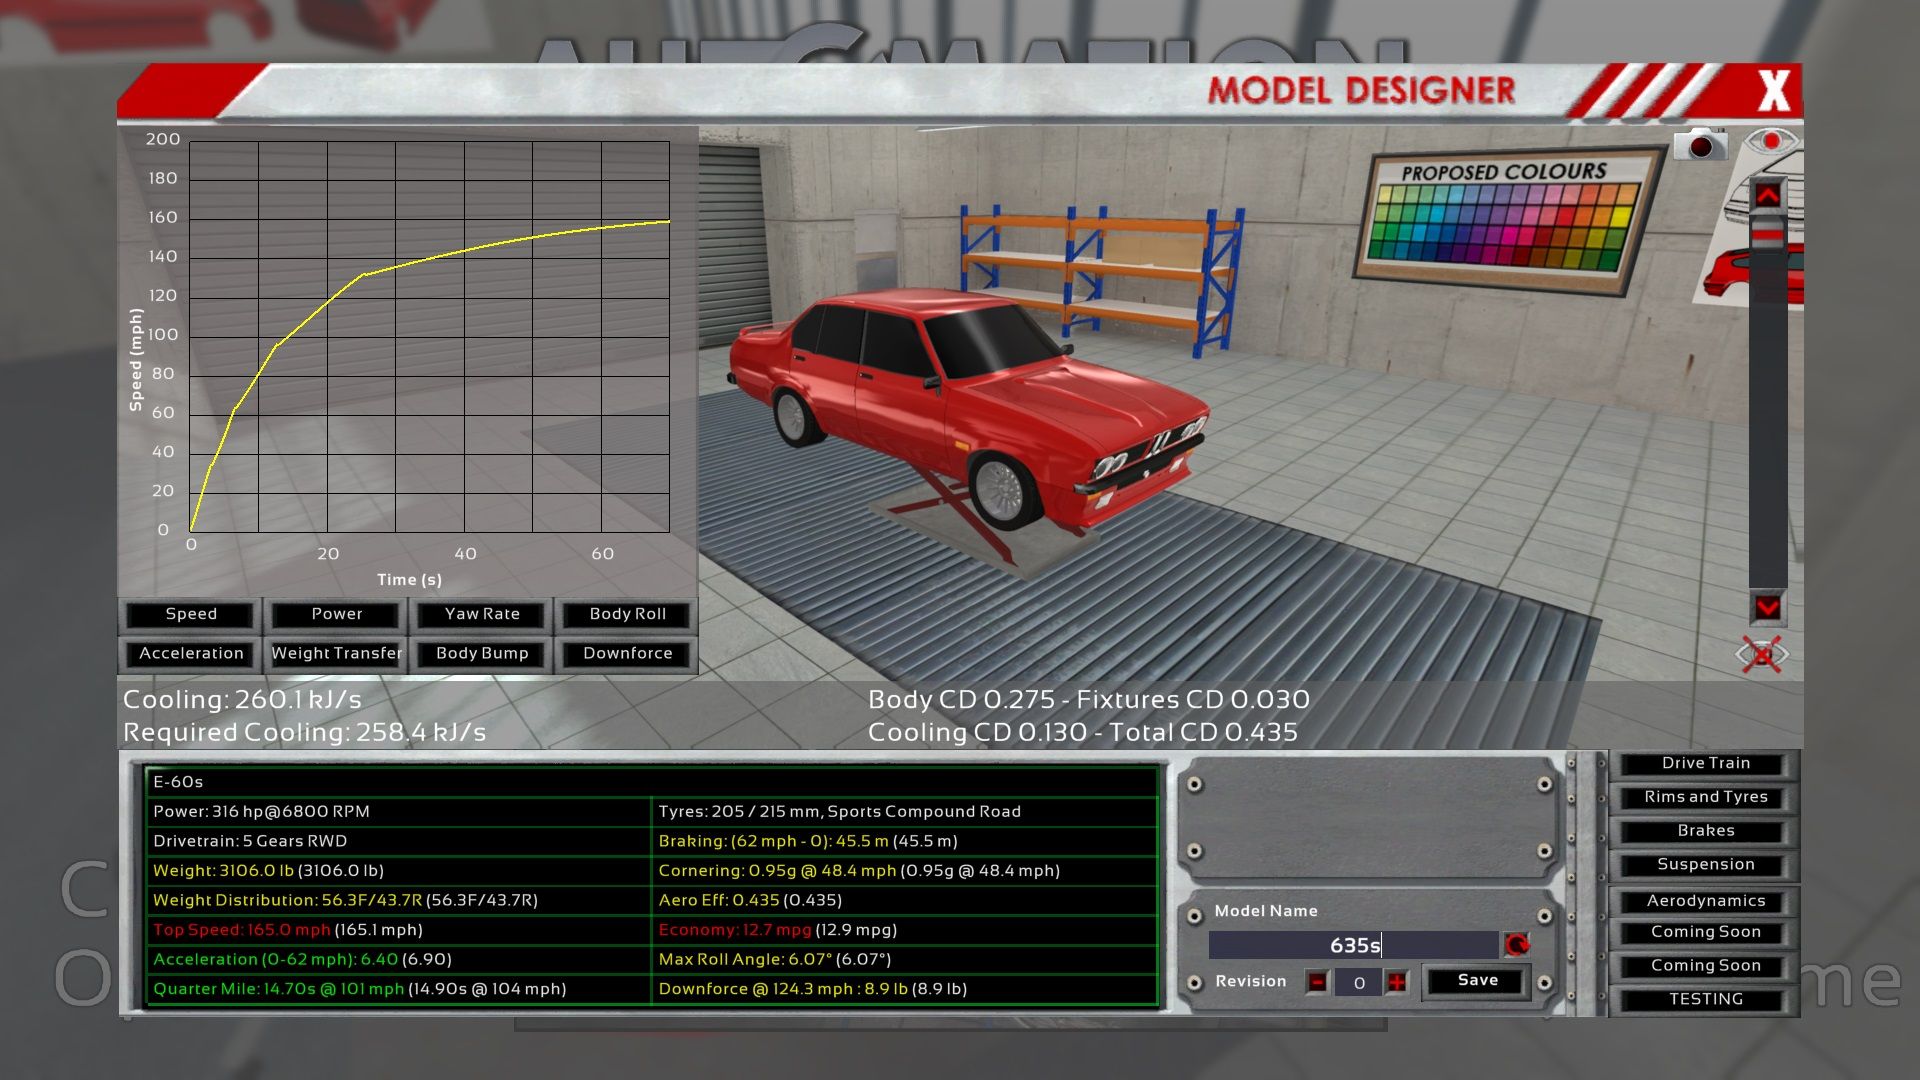The width and height of the screenshot is (1920, 1080).
Task: Toggle the red eye visibility icon
Action: [x=1771, y=142]
